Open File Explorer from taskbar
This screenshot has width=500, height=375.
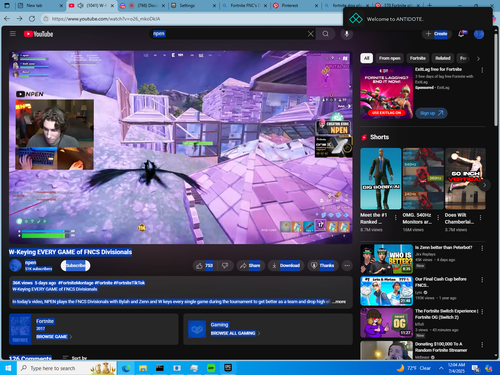(143, 368)
